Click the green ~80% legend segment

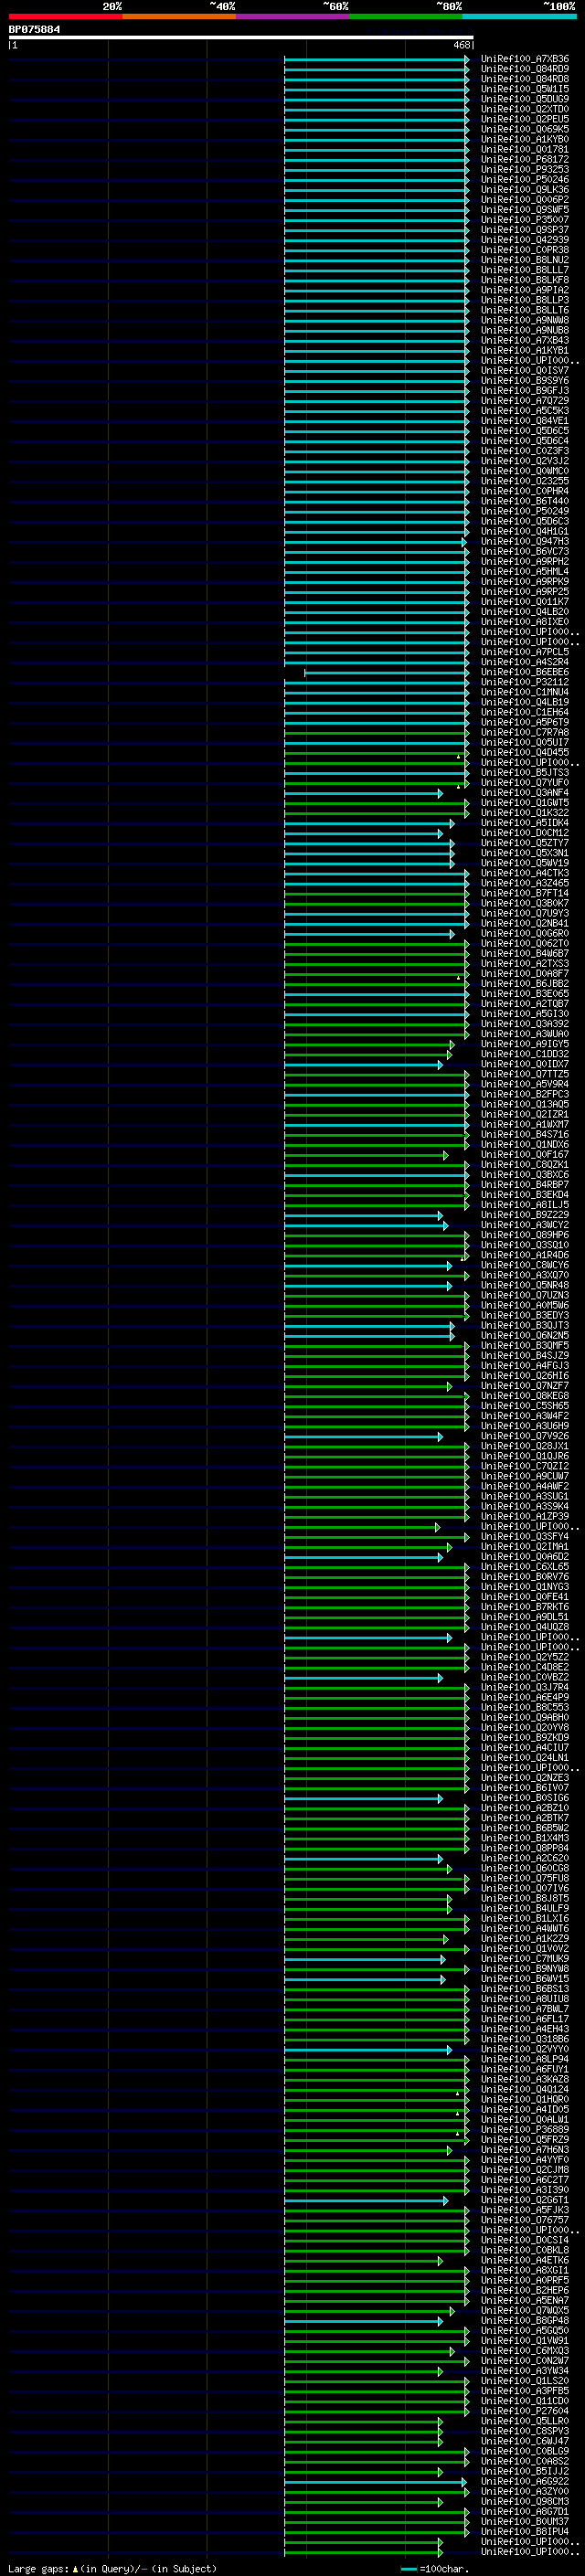[x=406, y=16]
